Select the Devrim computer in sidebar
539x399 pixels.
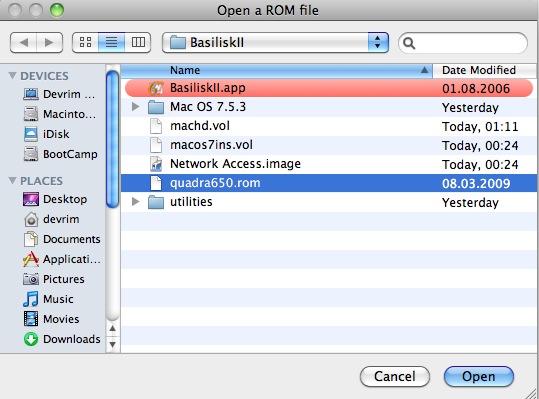(x=59, y=94)
